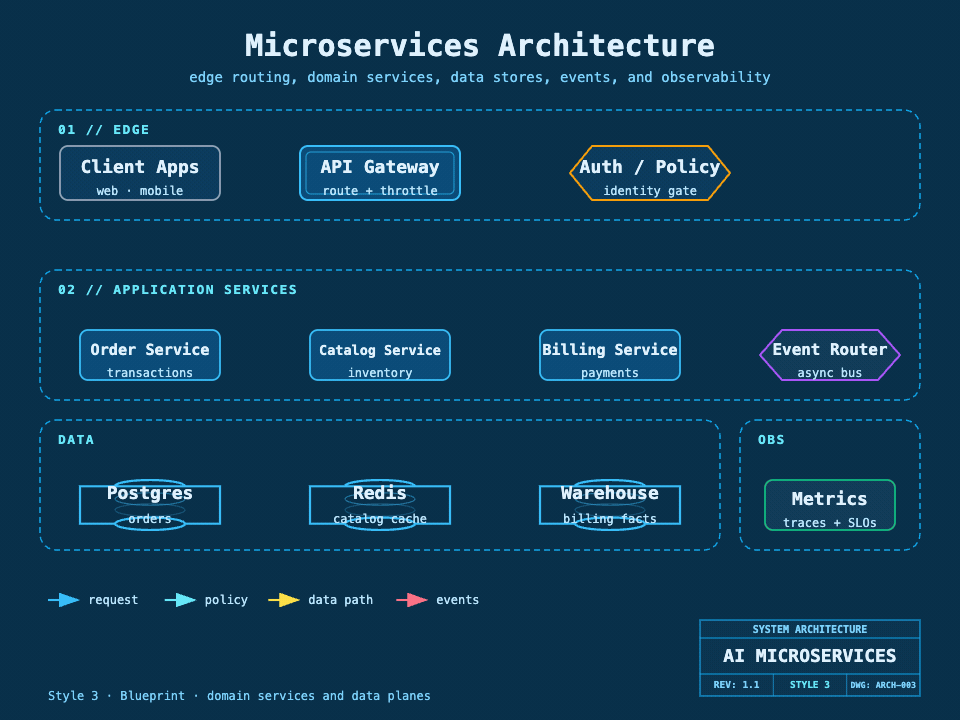Click the 'data path' legend label

point(340,600)
